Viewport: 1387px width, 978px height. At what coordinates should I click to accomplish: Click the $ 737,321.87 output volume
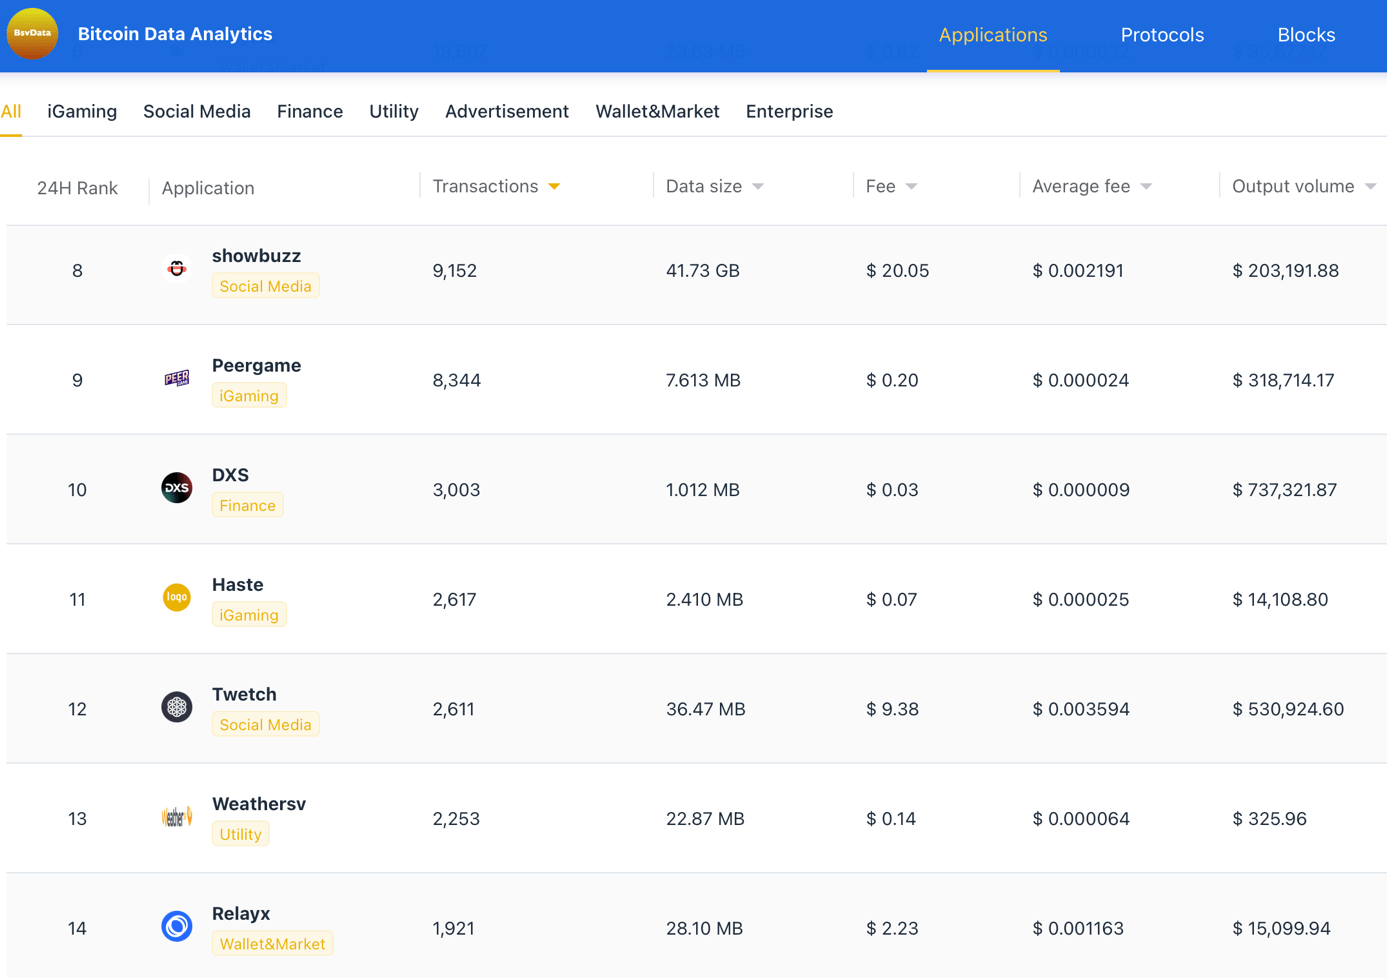point(1284,490)
